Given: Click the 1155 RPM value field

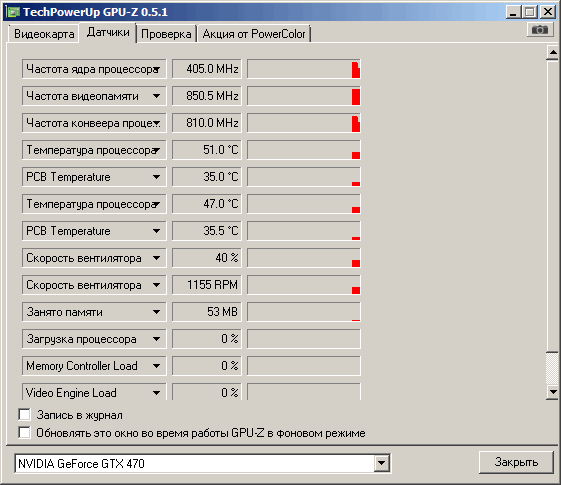Looking at the screenshot, I should pos(207,285).
